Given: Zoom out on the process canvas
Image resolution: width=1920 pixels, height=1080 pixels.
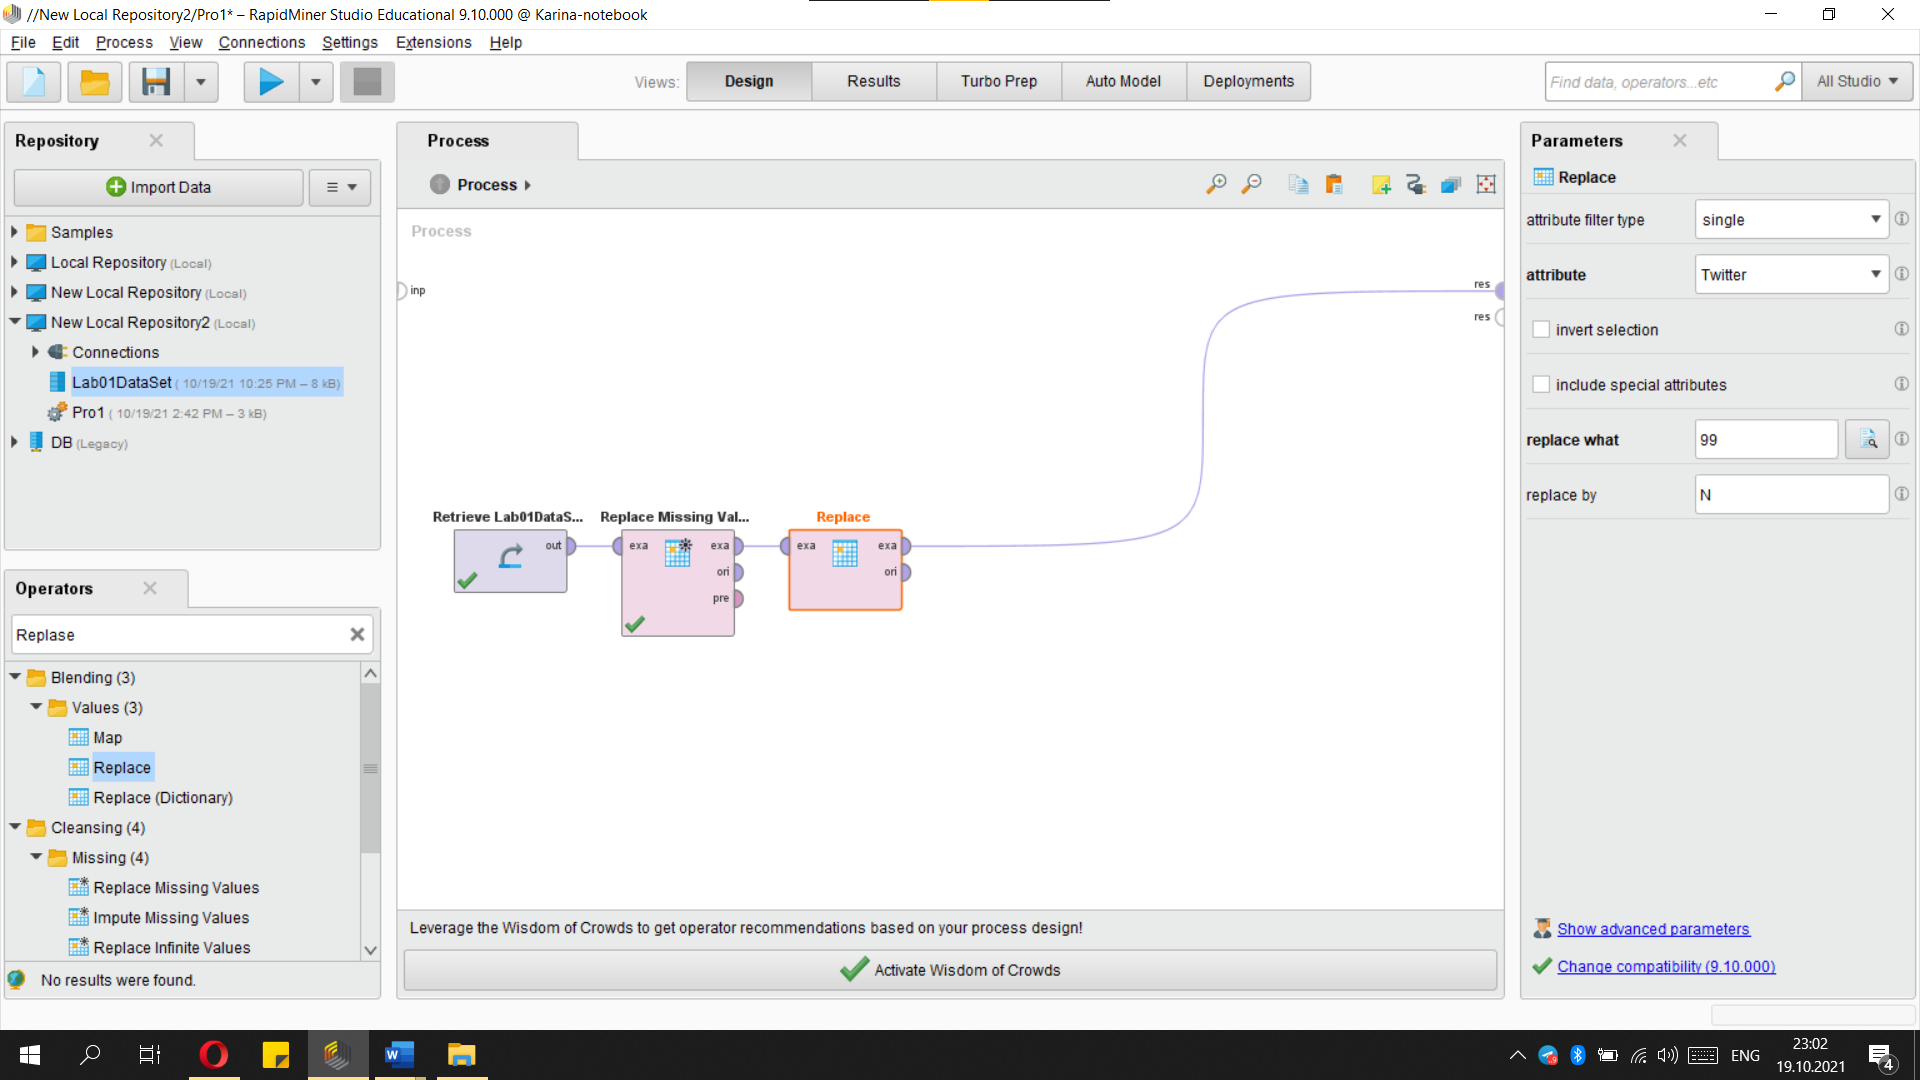Looking at the screenshot, I should click(x=1251, y=184).
